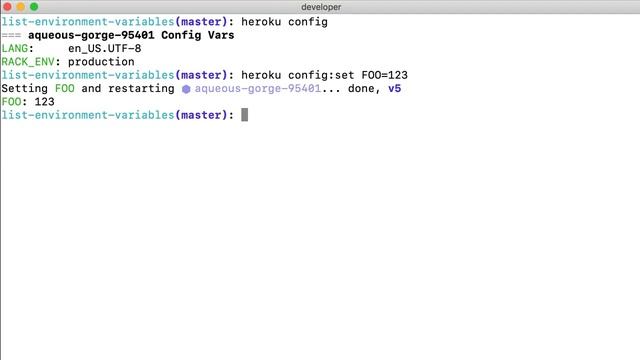The width and height of the screenshot is (640, 360).
Task: Click the purple hexagon Heroku app icon
Action: pyautogui.click(x=186, y=89)
